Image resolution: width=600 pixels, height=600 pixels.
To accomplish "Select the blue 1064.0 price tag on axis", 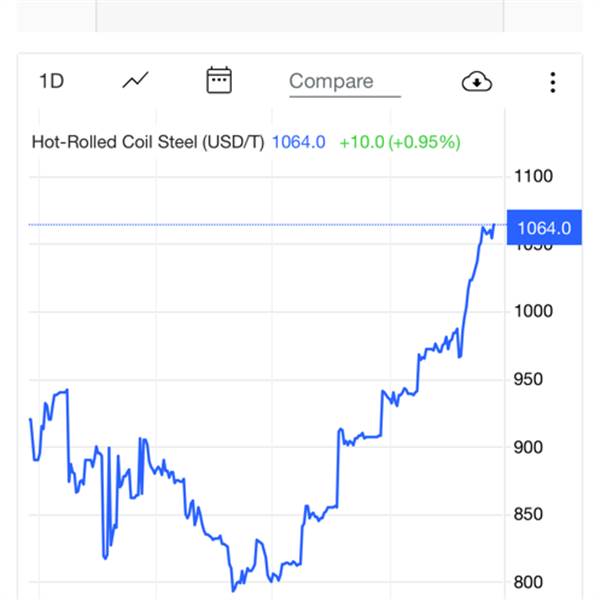I will pos(544,228).
